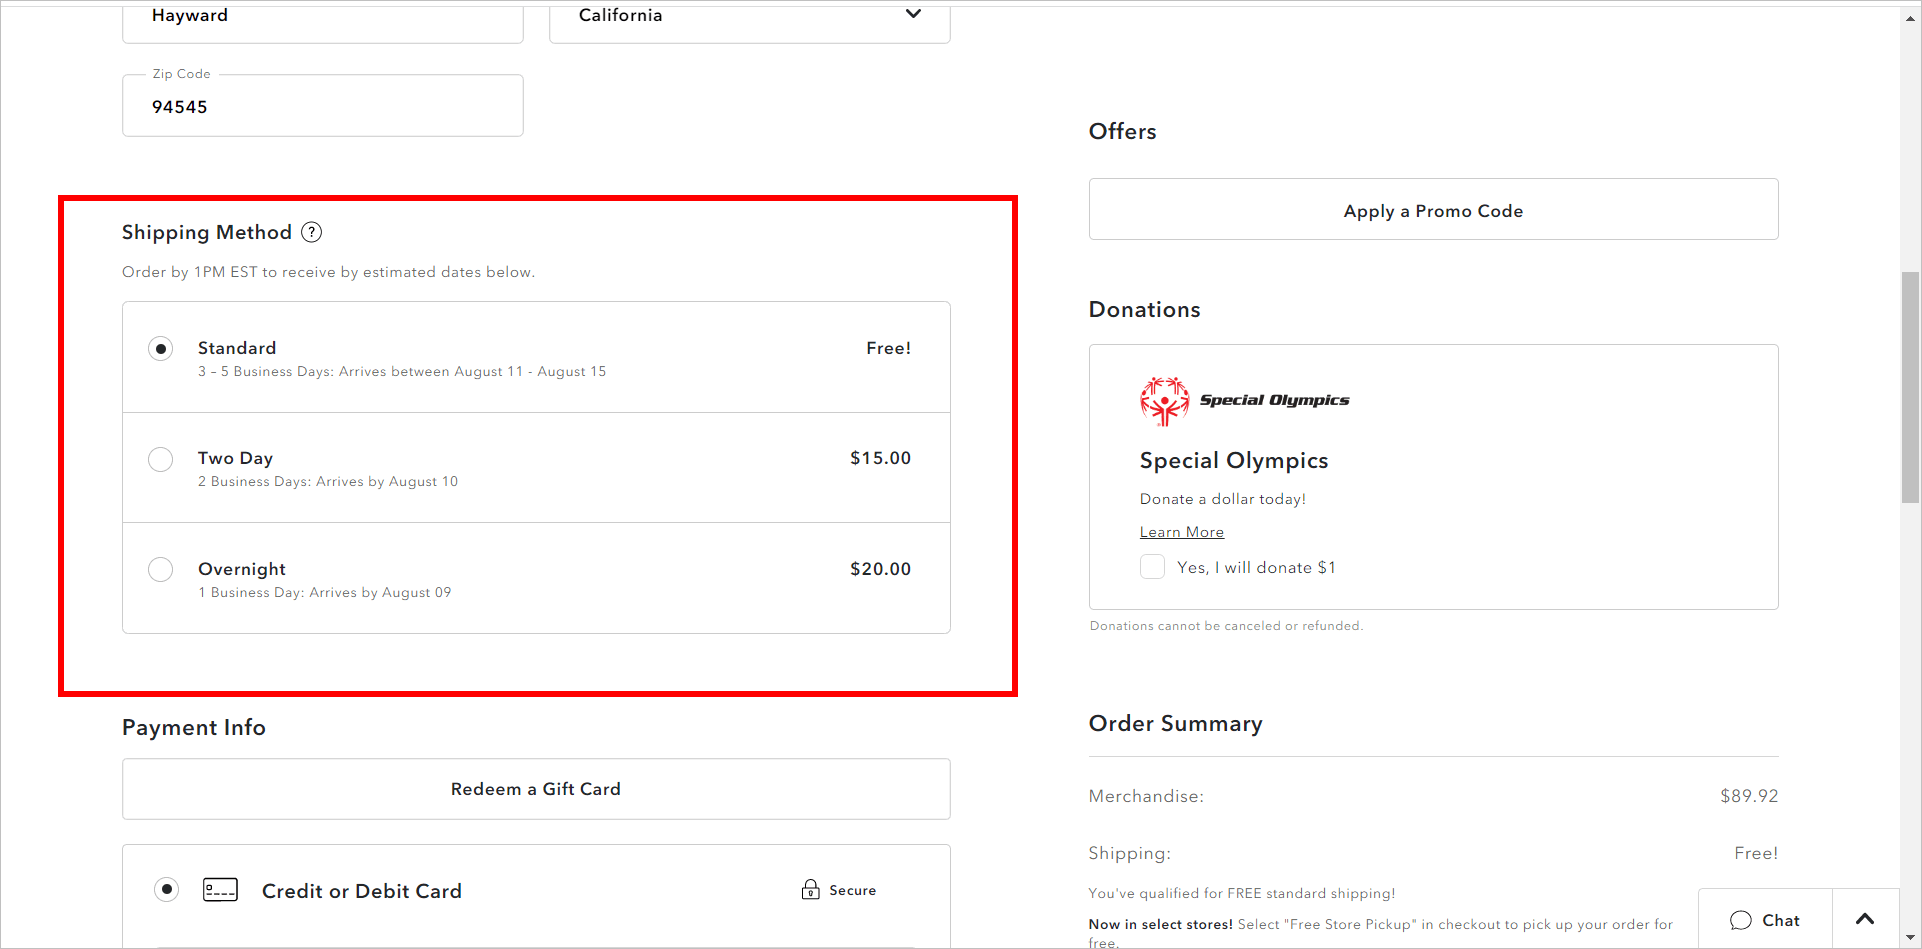Select the Standard shipping option
This screenshot has height=949, width=1922.
161,348
